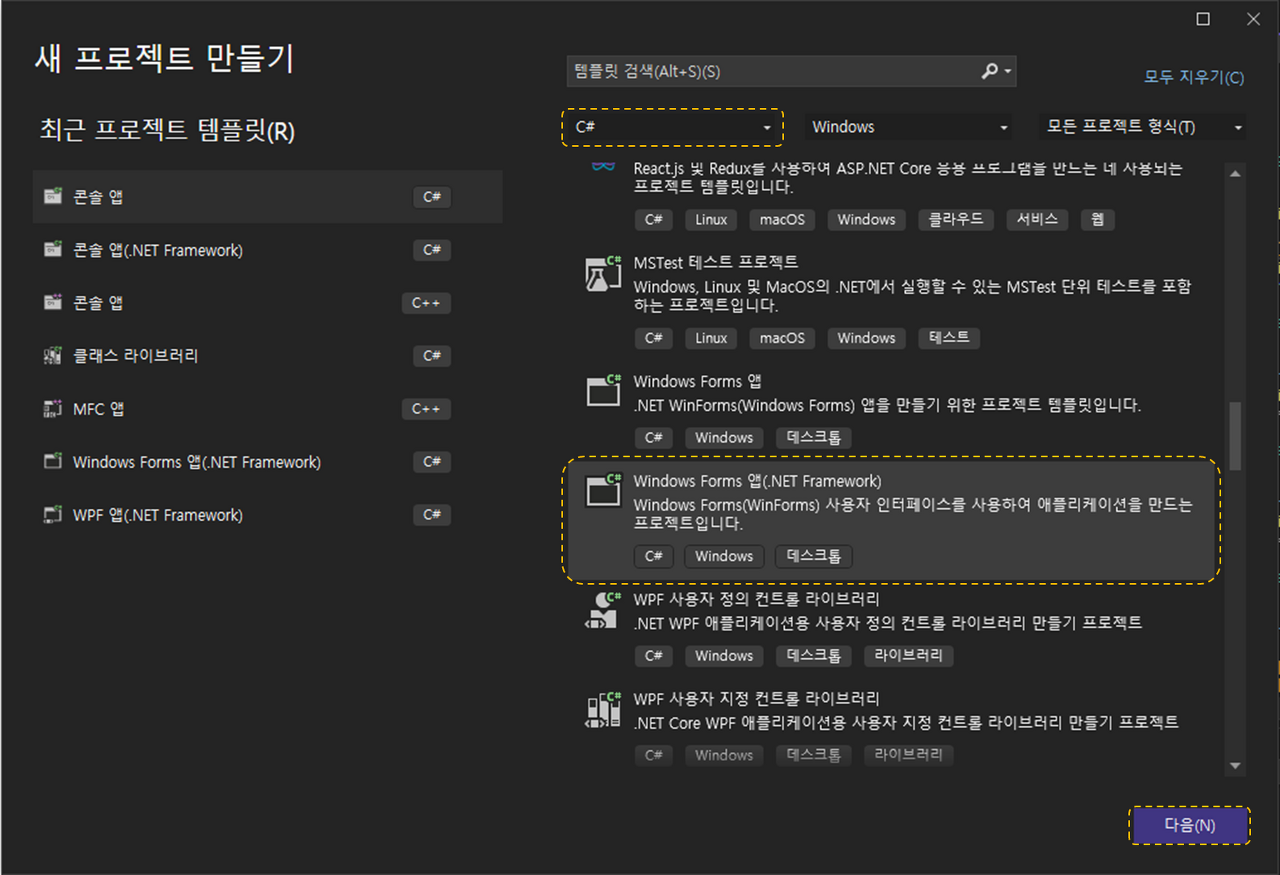The image size is (1280, 875).
Task: Click the Windows Forms 앱 template icon
Action: 603,390
